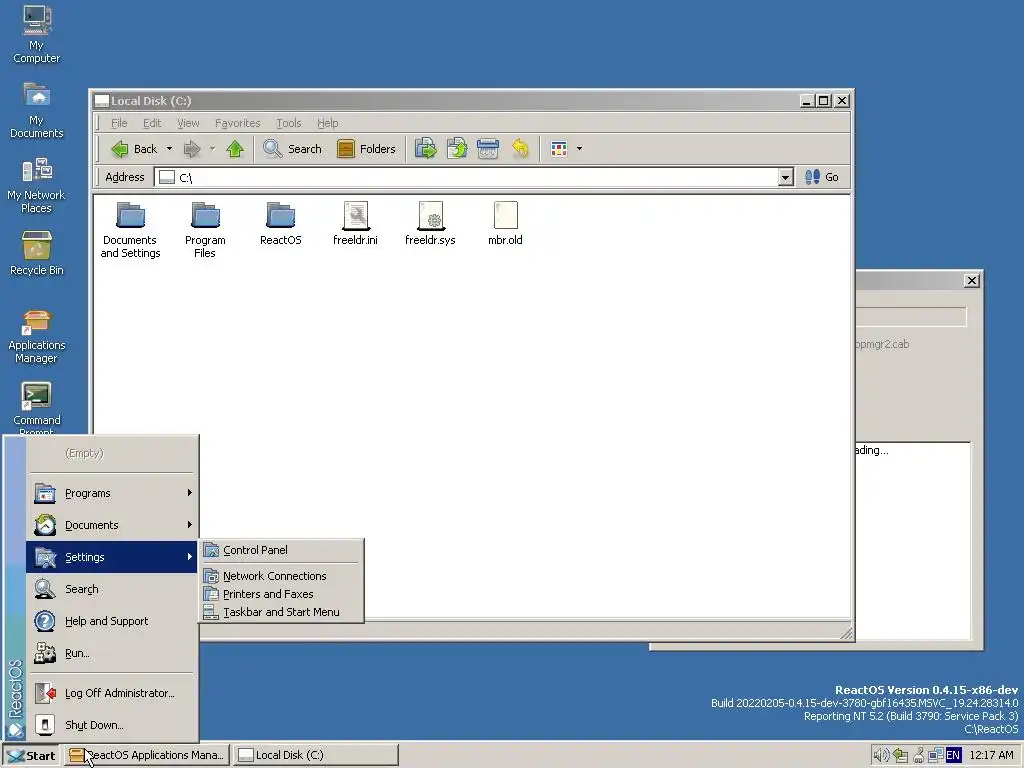Open Help and Support
The height and width of the screenshot is (768, 1024).
coord(112,621)
